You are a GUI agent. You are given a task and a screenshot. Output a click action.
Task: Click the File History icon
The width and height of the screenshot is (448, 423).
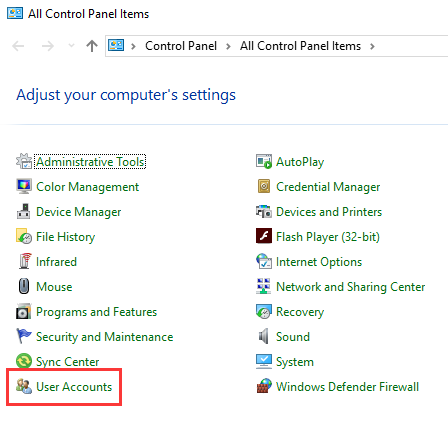point(24,236)
